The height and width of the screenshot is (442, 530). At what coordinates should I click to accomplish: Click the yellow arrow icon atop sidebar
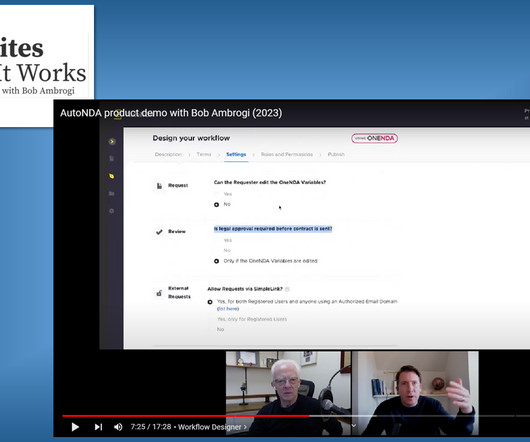tap(112, 141)
